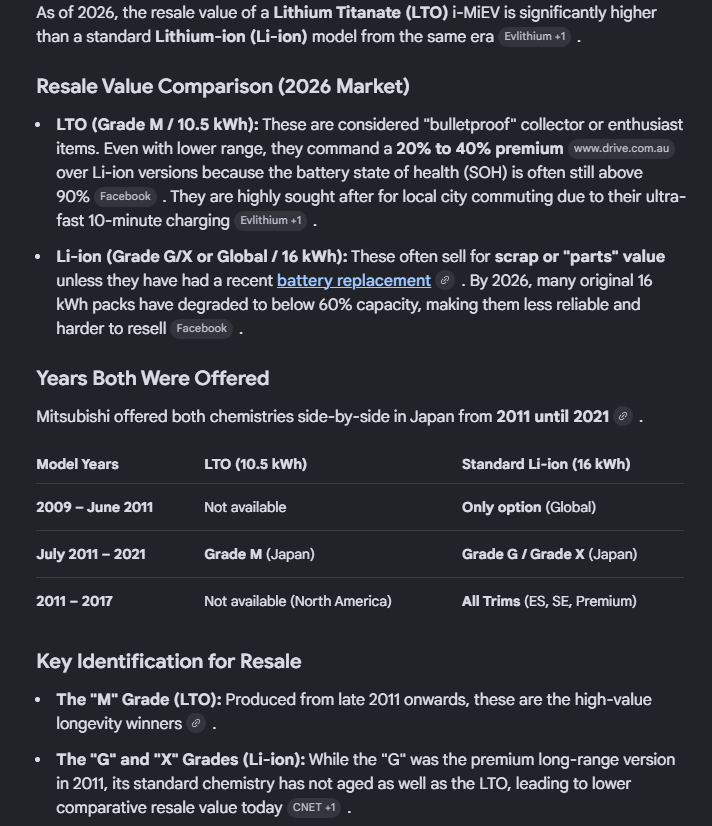Select the "Model Years" column header
This screenshot has width=712, height=826.
(x=77, y=464)
